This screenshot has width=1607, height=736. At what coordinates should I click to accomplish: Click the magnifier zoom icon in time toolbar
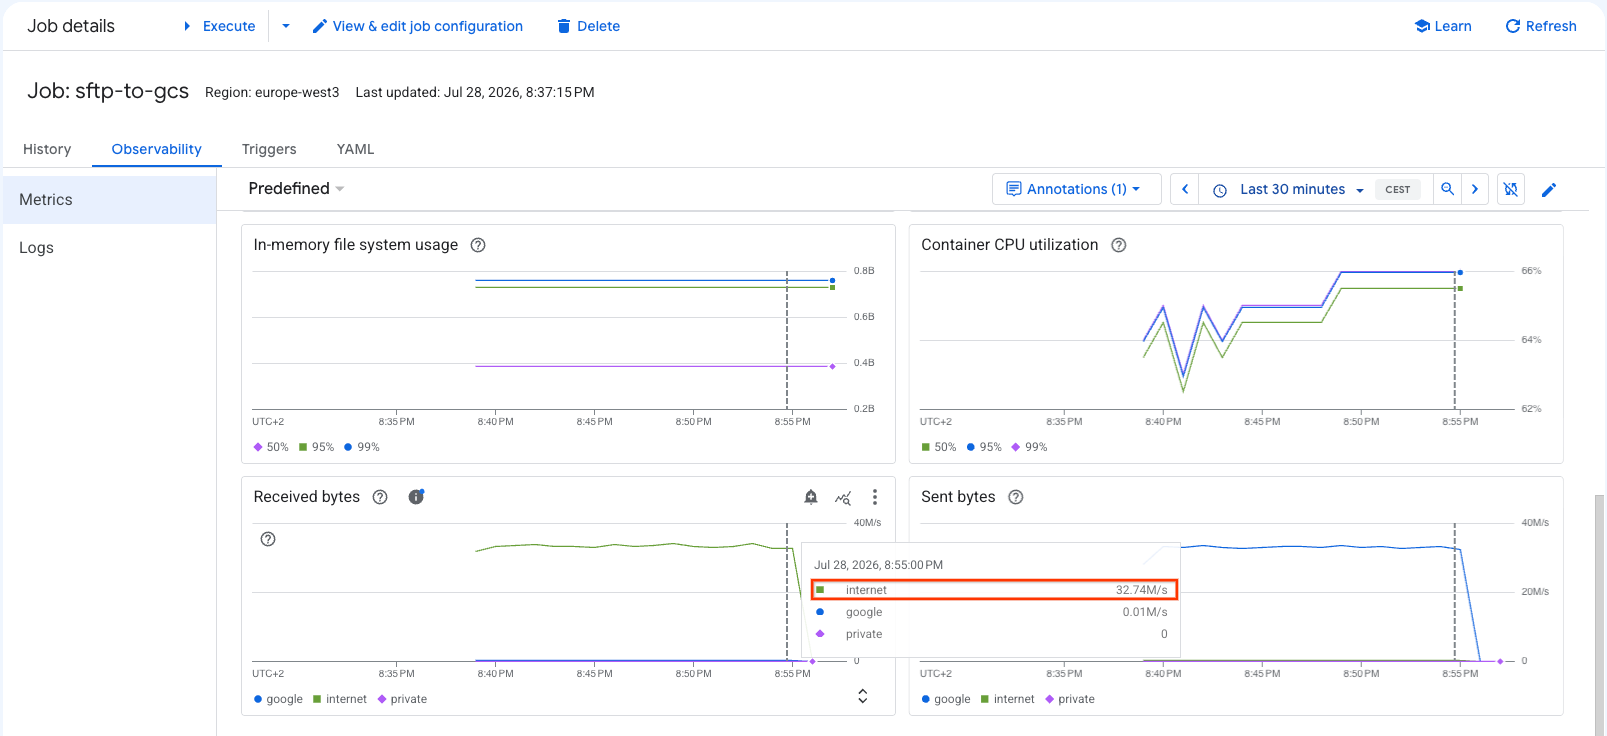[1447, 189]
